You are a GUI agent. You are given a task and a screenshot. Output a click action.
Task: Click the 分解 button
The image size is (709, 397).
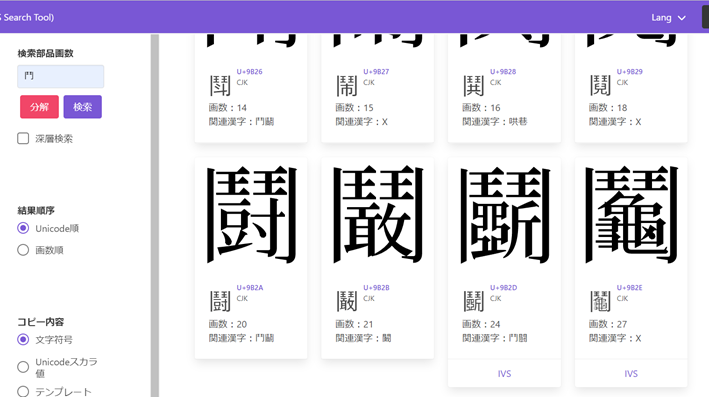coord(39,107)
